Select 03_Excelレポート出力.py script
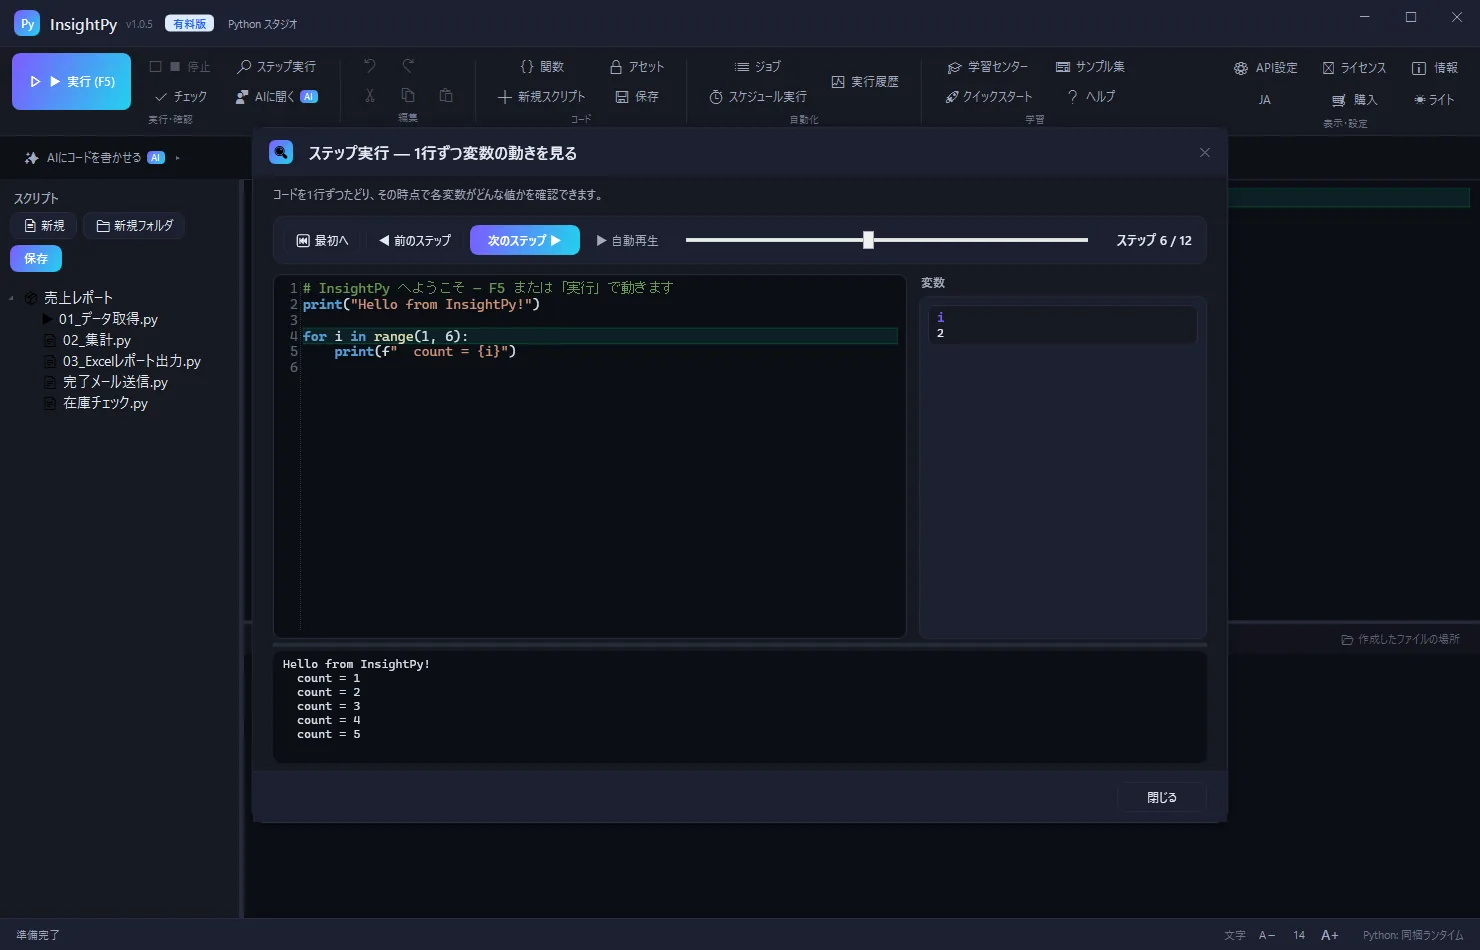Viewport: 1480px width, 950px height. [131, 361]
